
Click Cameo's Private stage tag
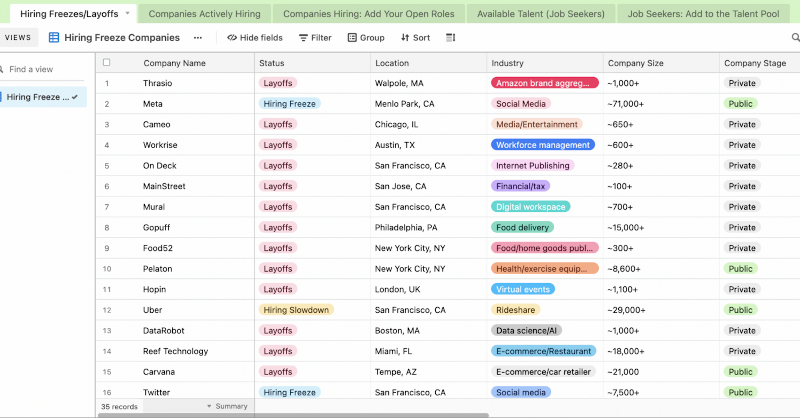pos(742,125)
